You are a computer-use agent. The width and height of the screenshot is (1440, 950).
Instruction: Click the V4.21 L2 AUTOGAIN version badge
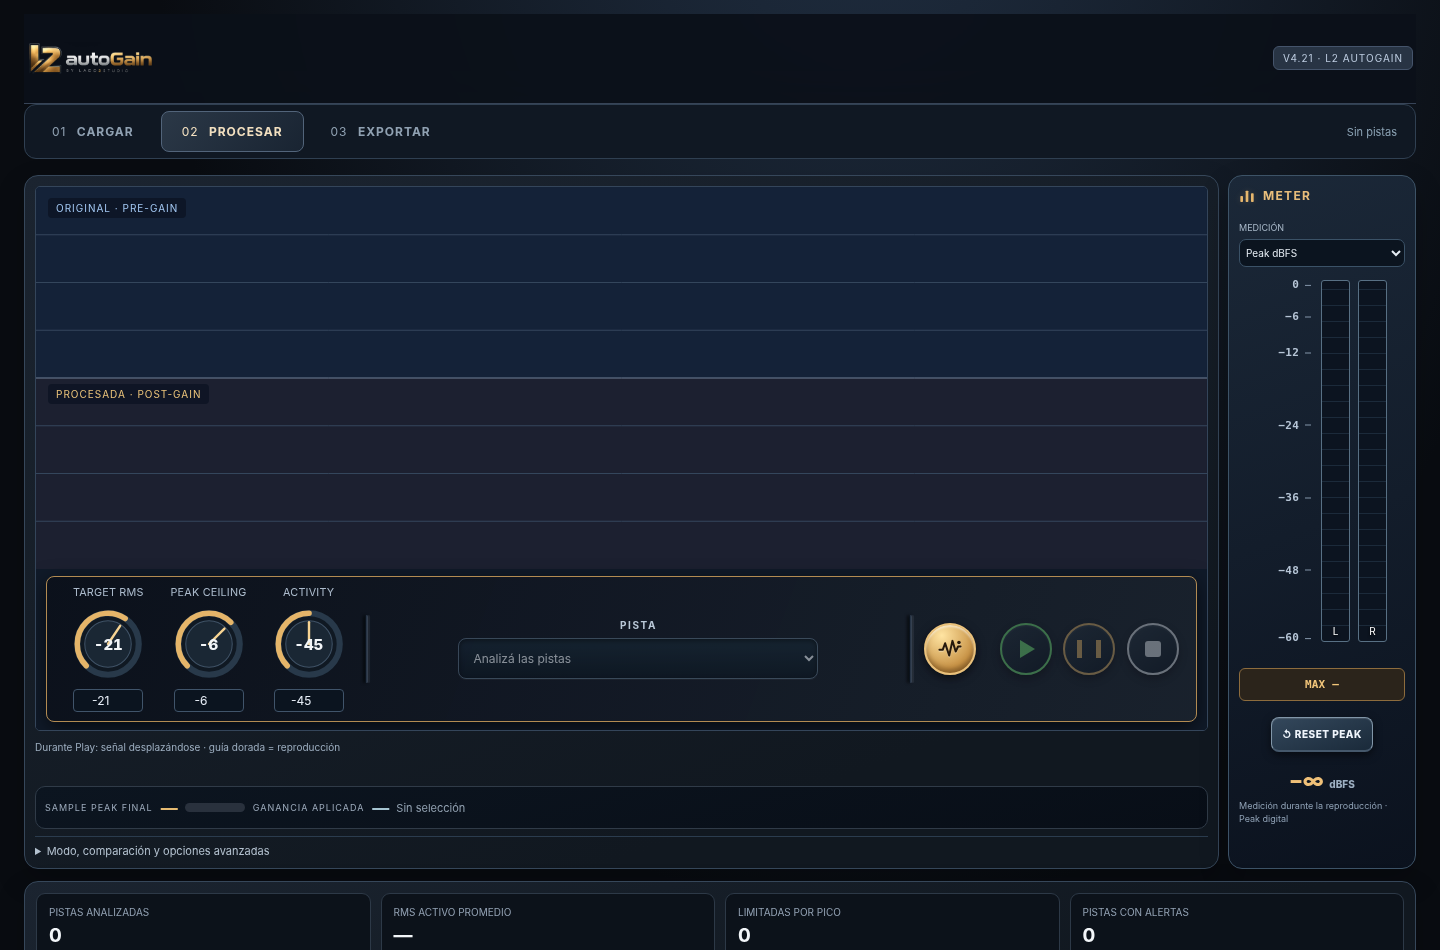pos(1342,58)
